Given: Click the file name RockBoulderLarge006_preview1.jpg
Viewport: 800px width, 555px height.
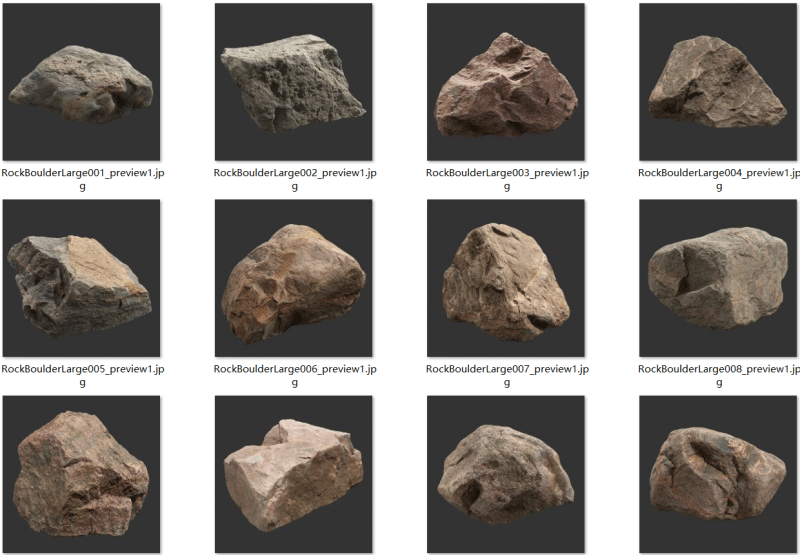Looking at the screenshot, I should [x=295, y=376].
